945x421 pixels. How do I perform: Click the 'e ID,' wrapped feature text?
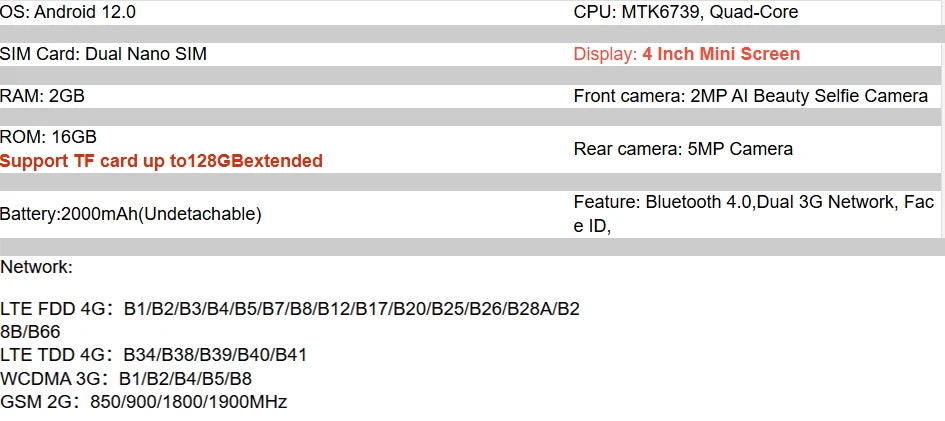tap(592, 226)
